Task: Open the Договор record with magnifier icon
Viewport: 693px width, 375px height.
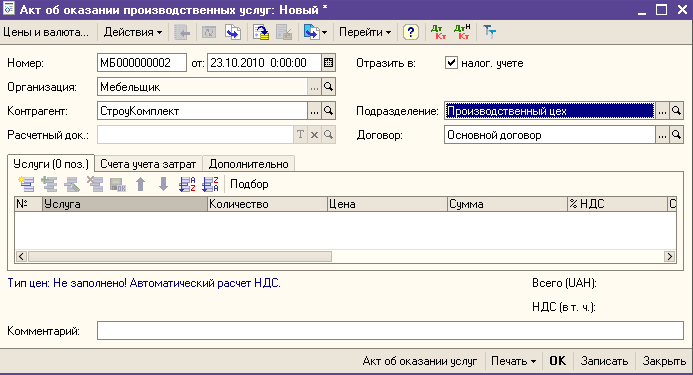Action: [676, 134]
